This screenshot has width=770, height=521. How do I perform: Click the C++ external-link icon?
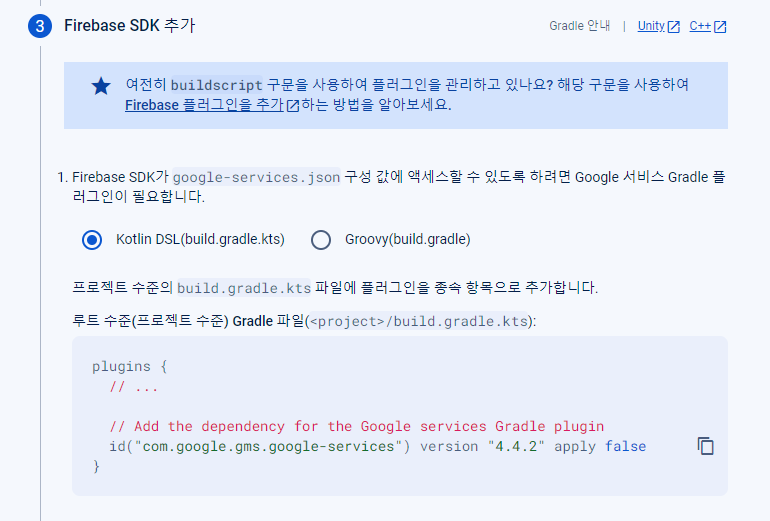point(720,27)
